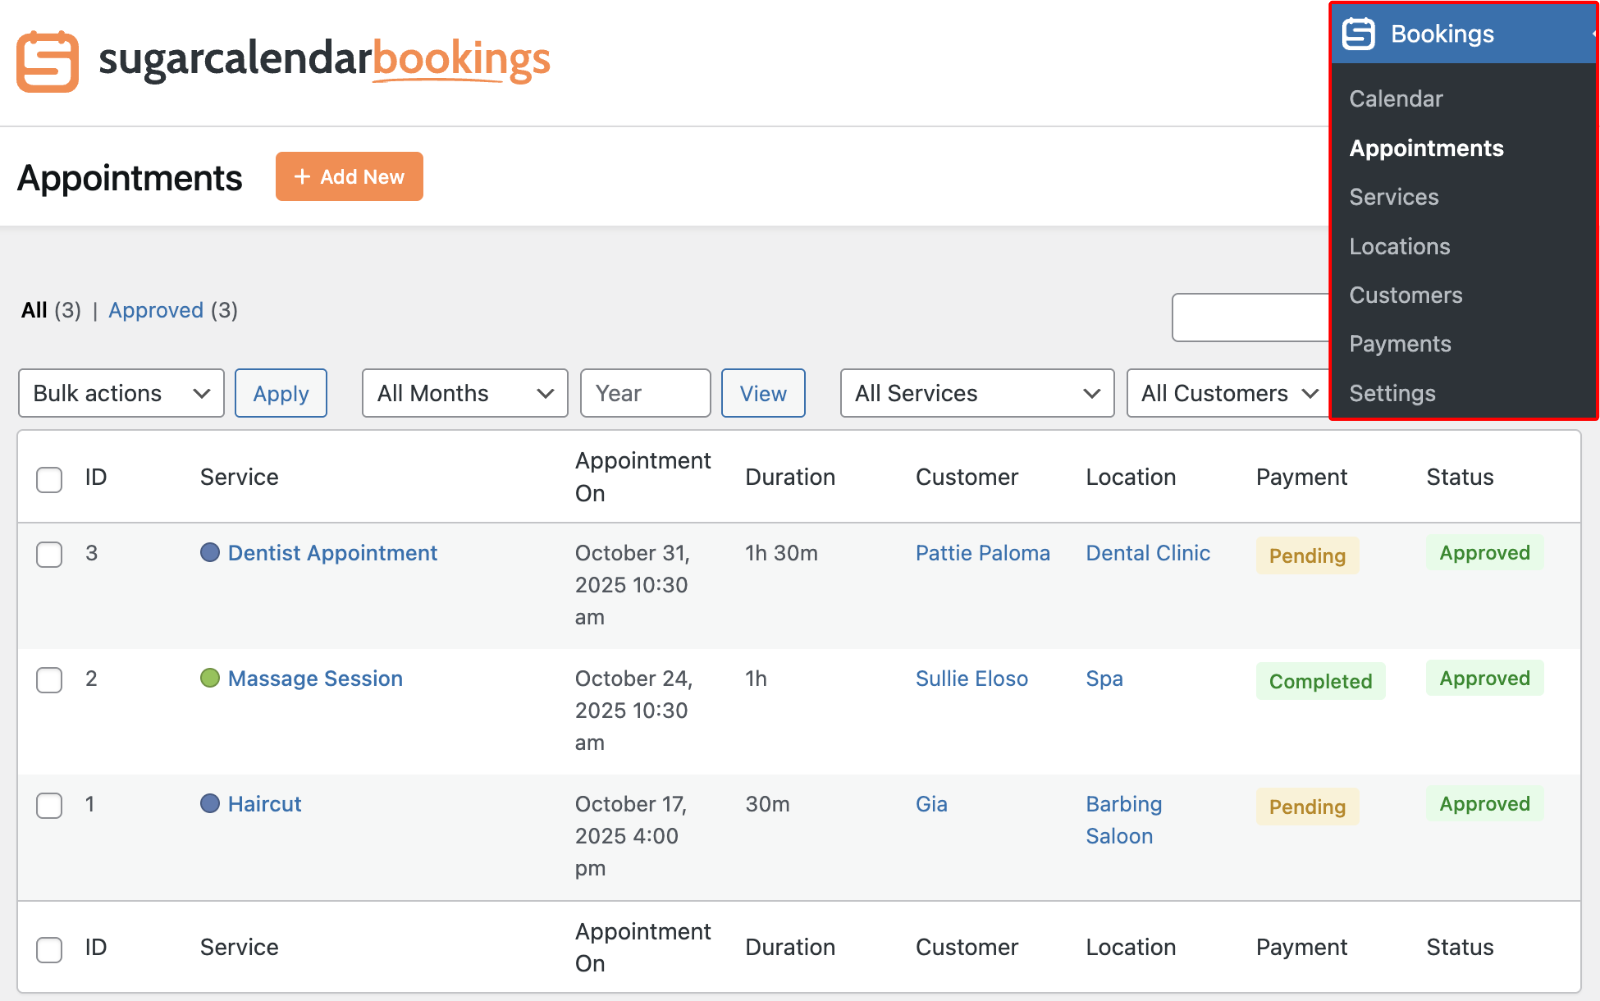Select the Bookings calendar icon in sidebar

click(x=1358, y=33)
